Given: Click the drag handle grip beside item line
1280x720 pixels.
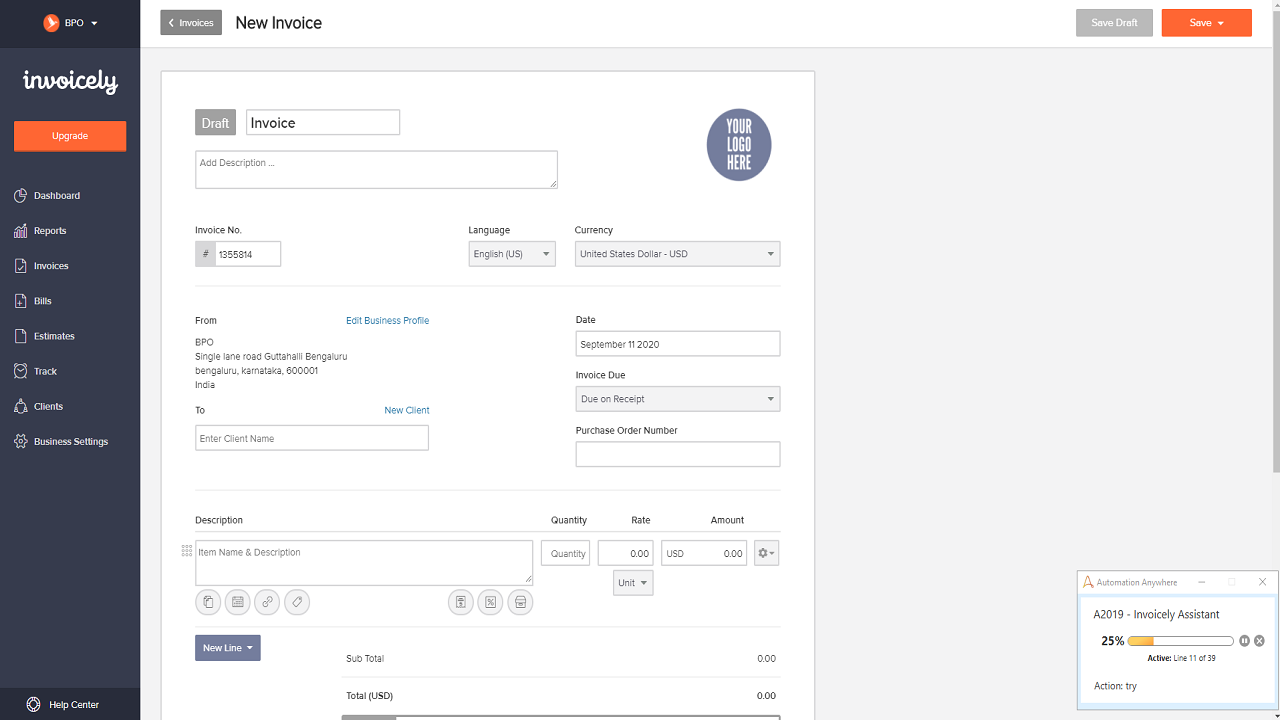Looking at the screenshot, I should 187,551.
